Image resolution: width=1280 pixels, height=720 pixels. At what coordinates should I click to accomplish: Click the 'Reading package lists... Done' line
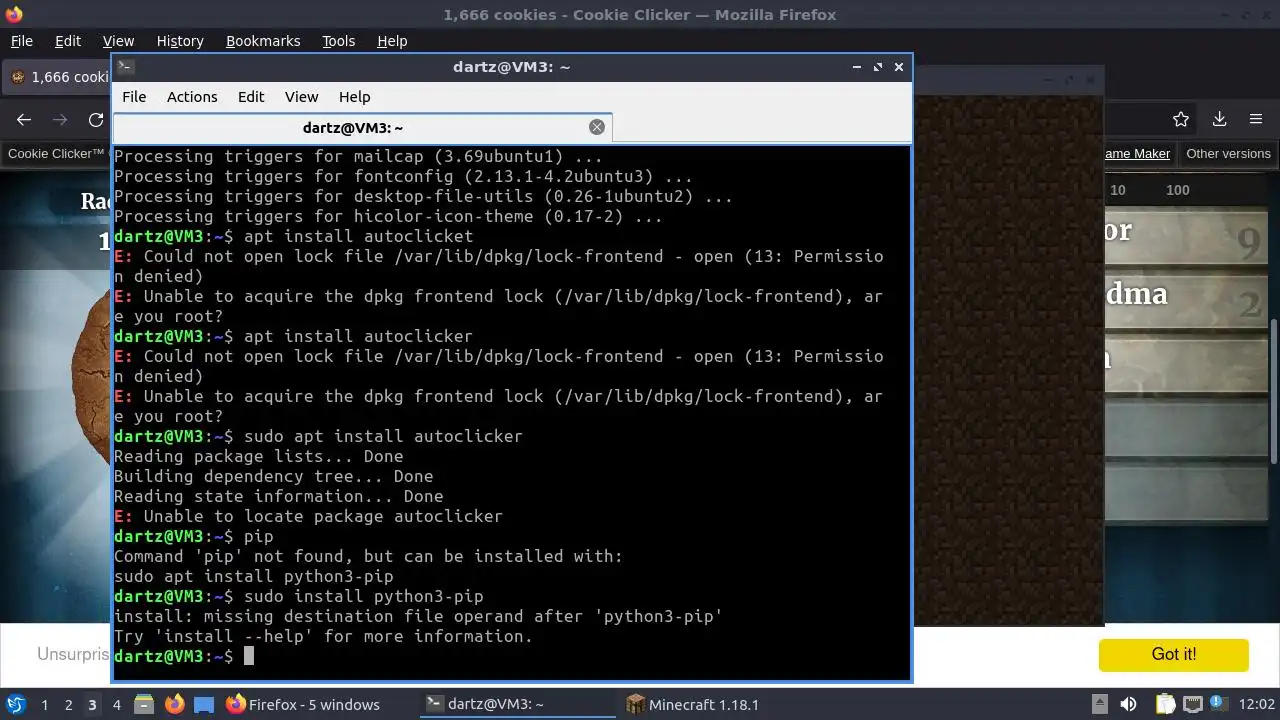pyautogui.click(x=259, y=456)
